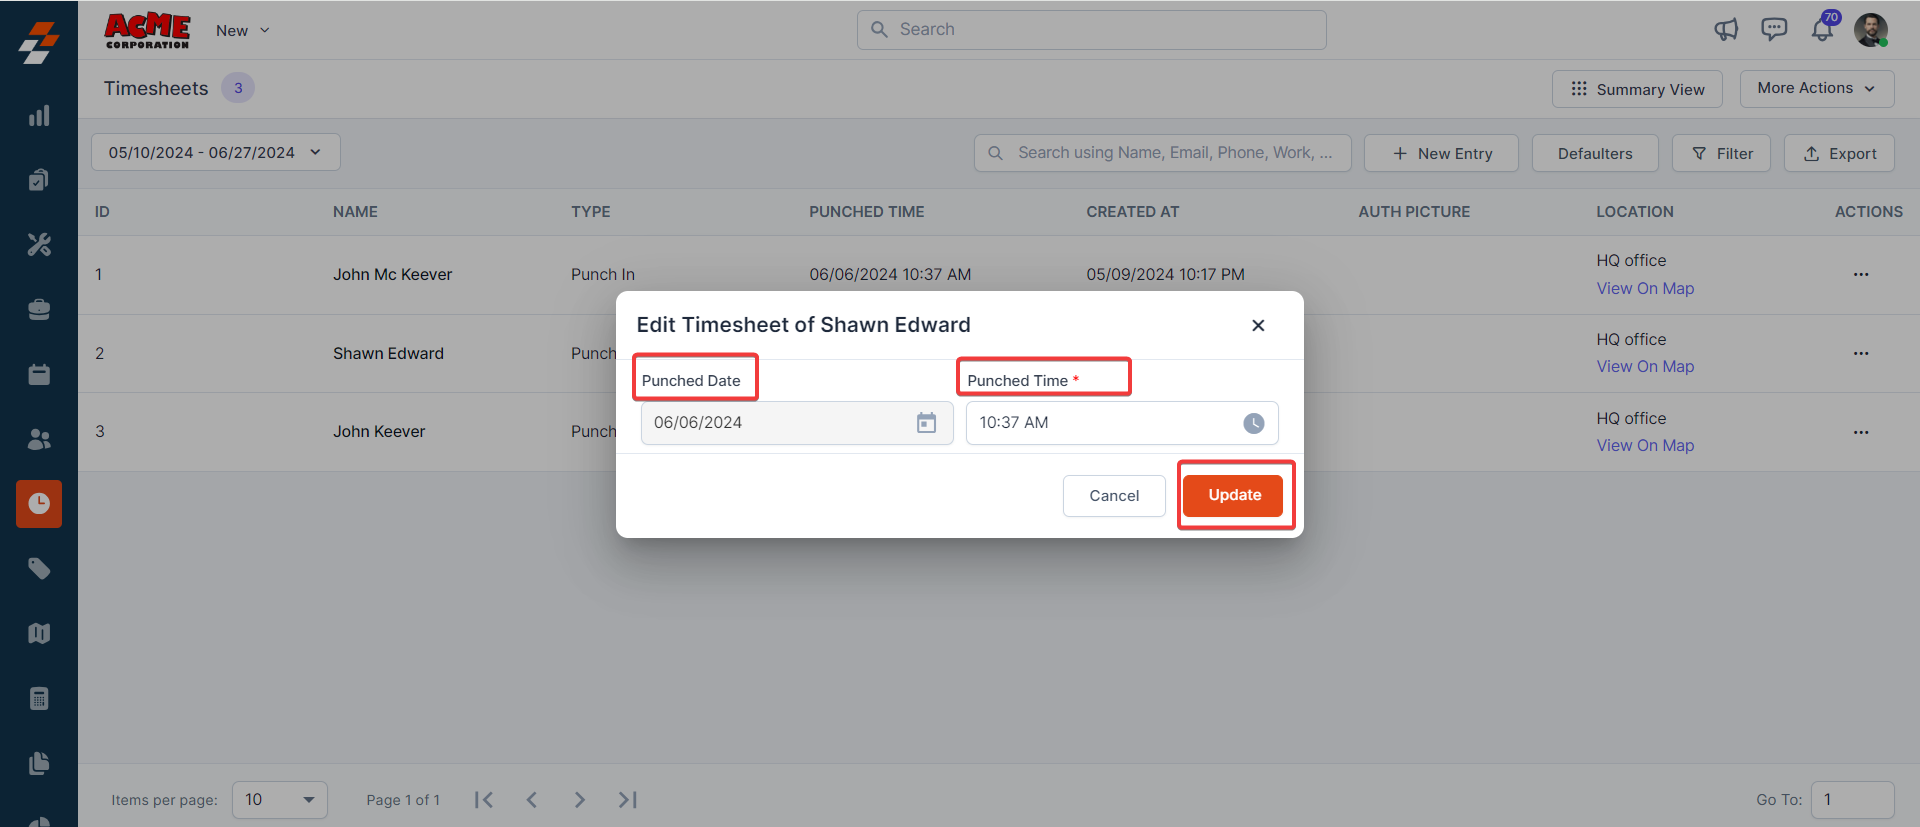This screenshot has height=827, width=1920.
Task: Click View On Map for John Mc Keever
Action: point(1645,288)
